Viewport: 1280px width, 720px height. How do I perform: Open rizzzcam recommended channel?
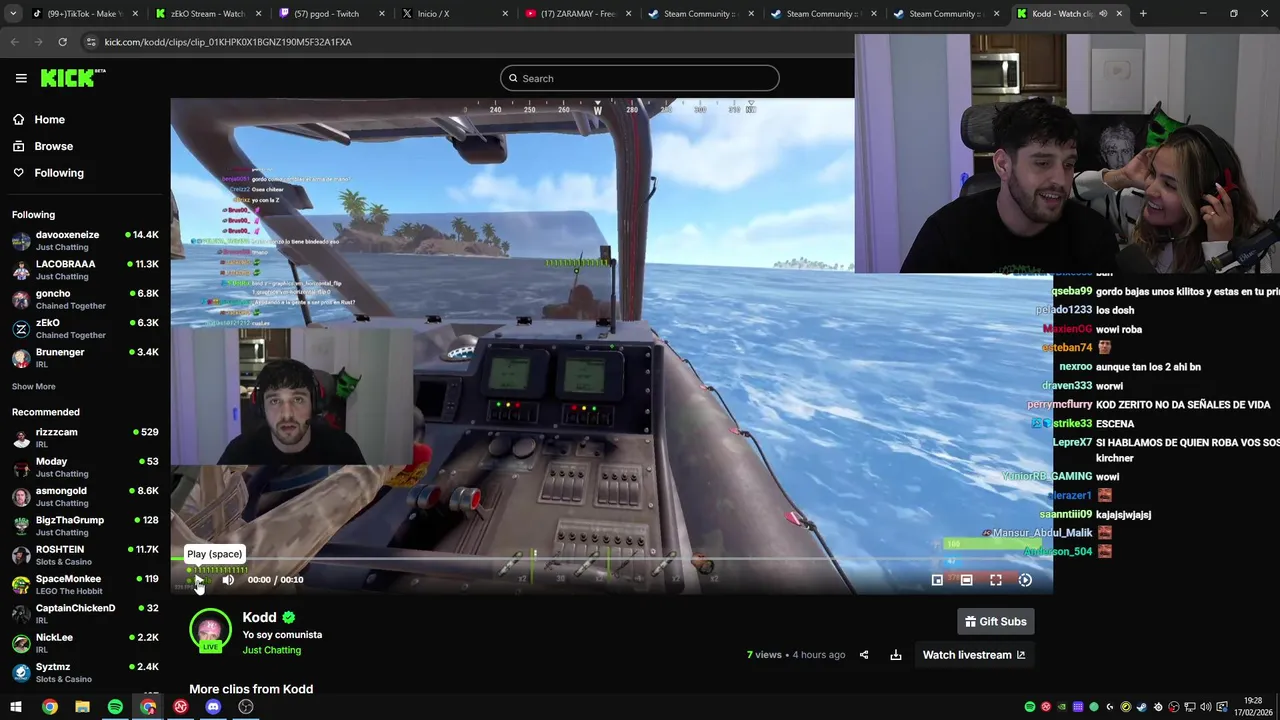85,438
